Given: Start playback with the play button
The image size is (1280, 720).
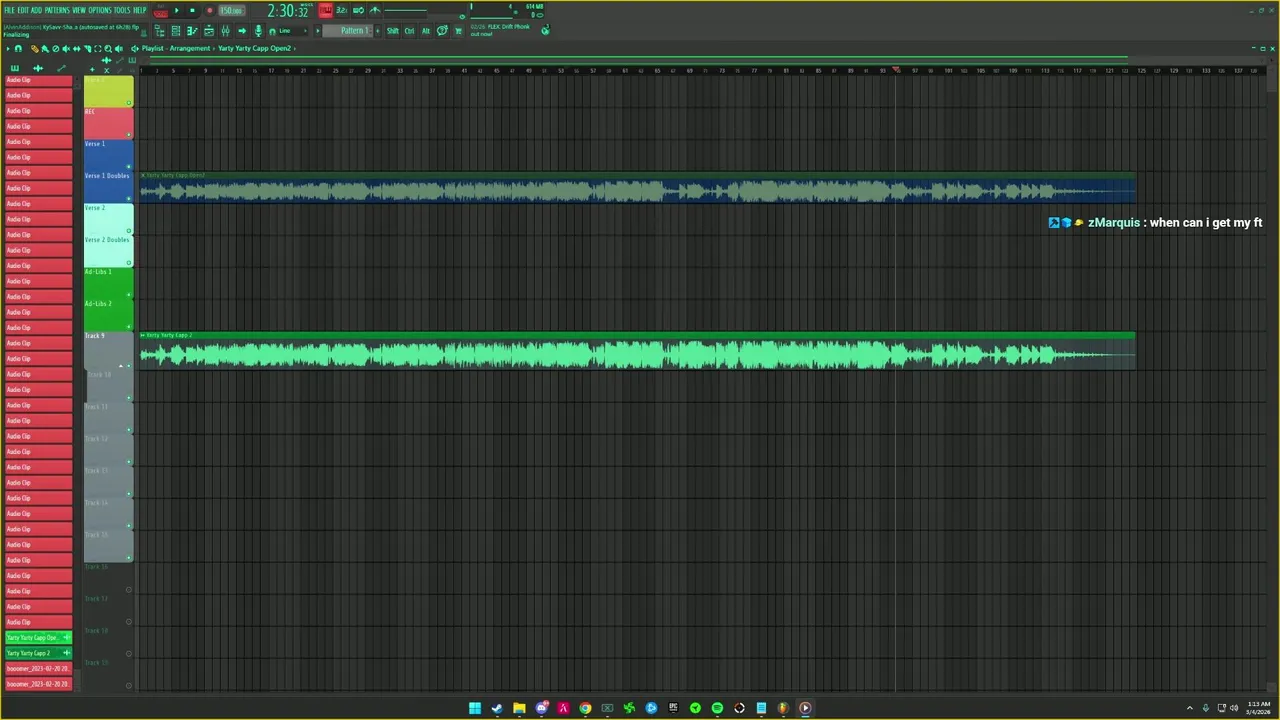Looking at the screenshot, I should (x=176, y=10).
